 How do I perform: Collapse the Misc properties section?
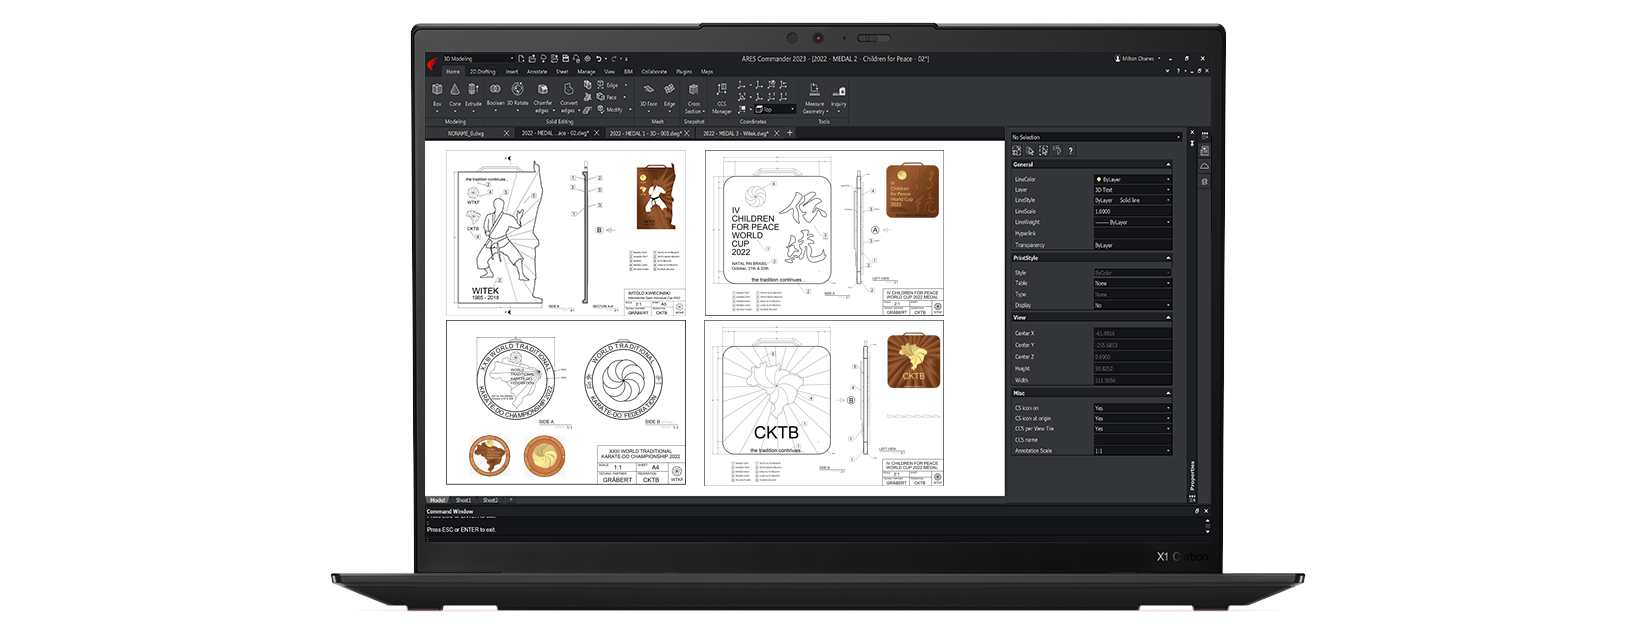click(1168, 394)
